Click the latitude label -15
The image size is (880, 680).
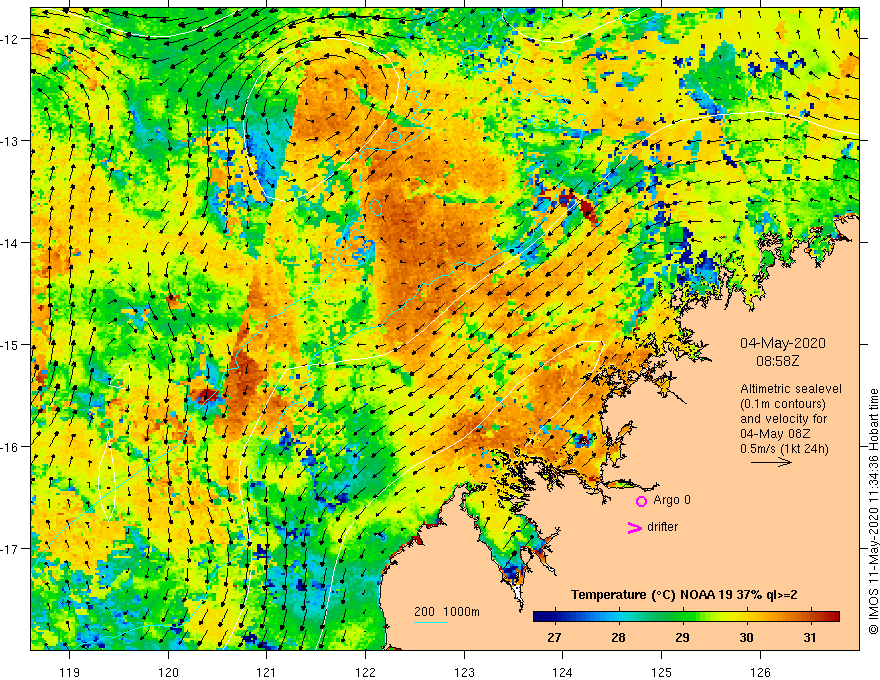[10, 344]
